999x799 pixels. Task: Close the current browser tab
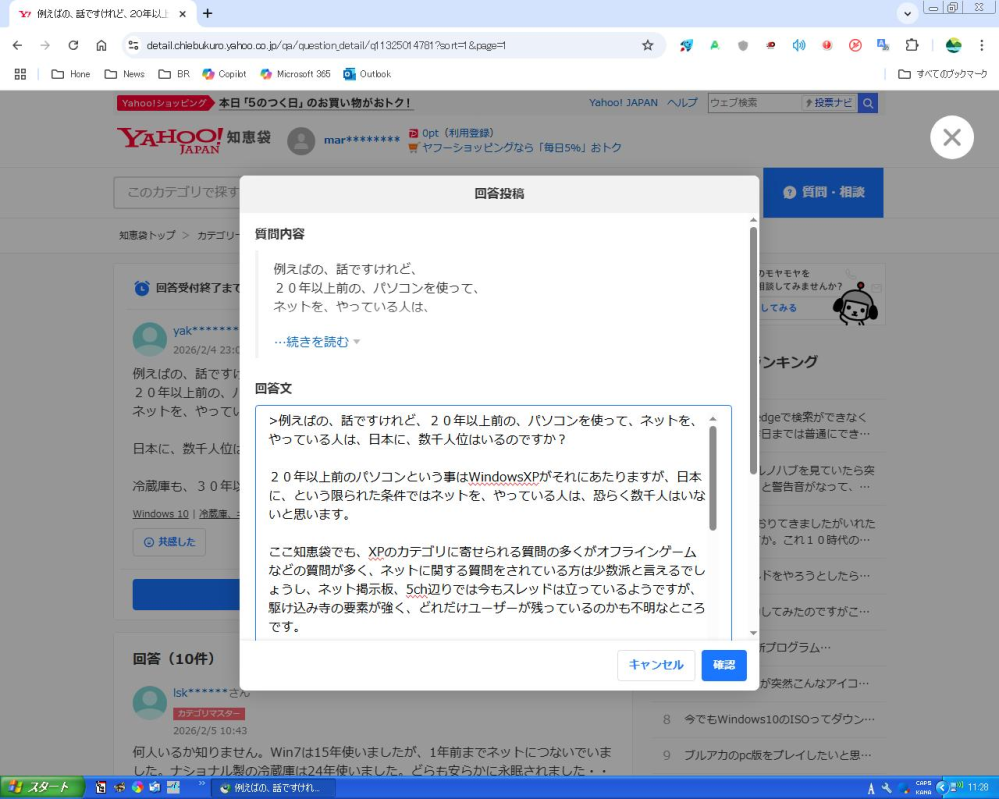pyautogui.click(x=182, y=13)
